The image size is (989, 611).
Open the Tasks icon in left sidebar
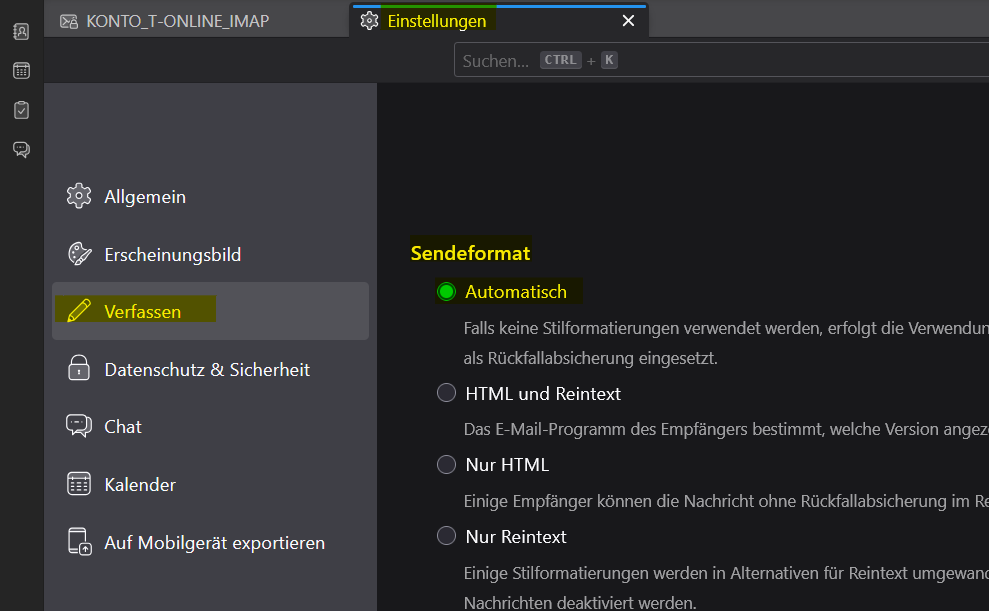coord(21,110)
